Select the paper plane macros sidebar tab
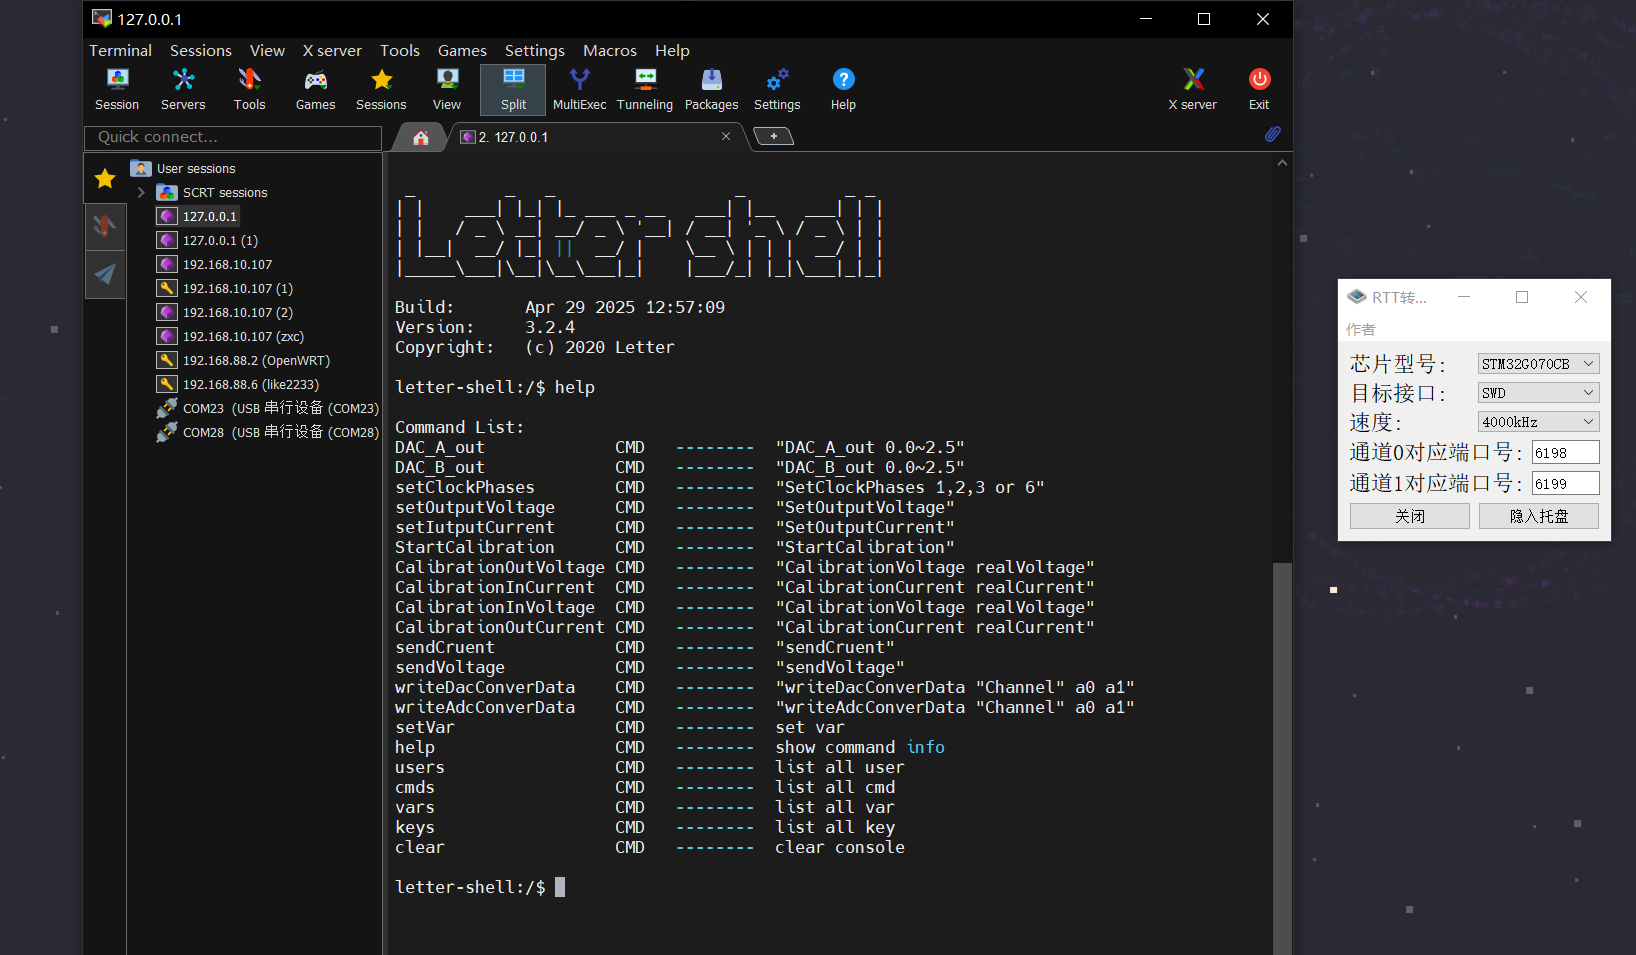This screenshot has width=1636, height=955. (105, 274)
